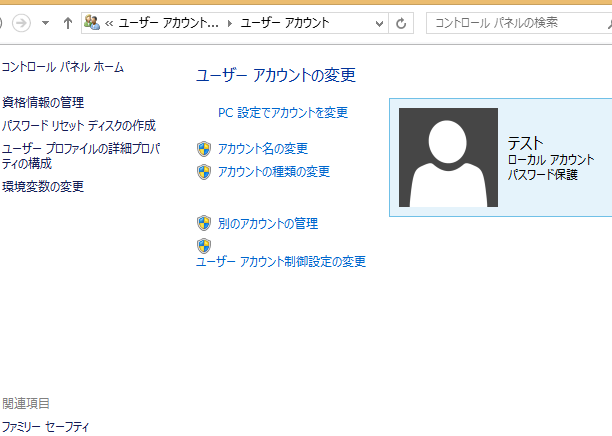
Task: Click PC 設定でアカウントを変更 link
Action: 283,112
